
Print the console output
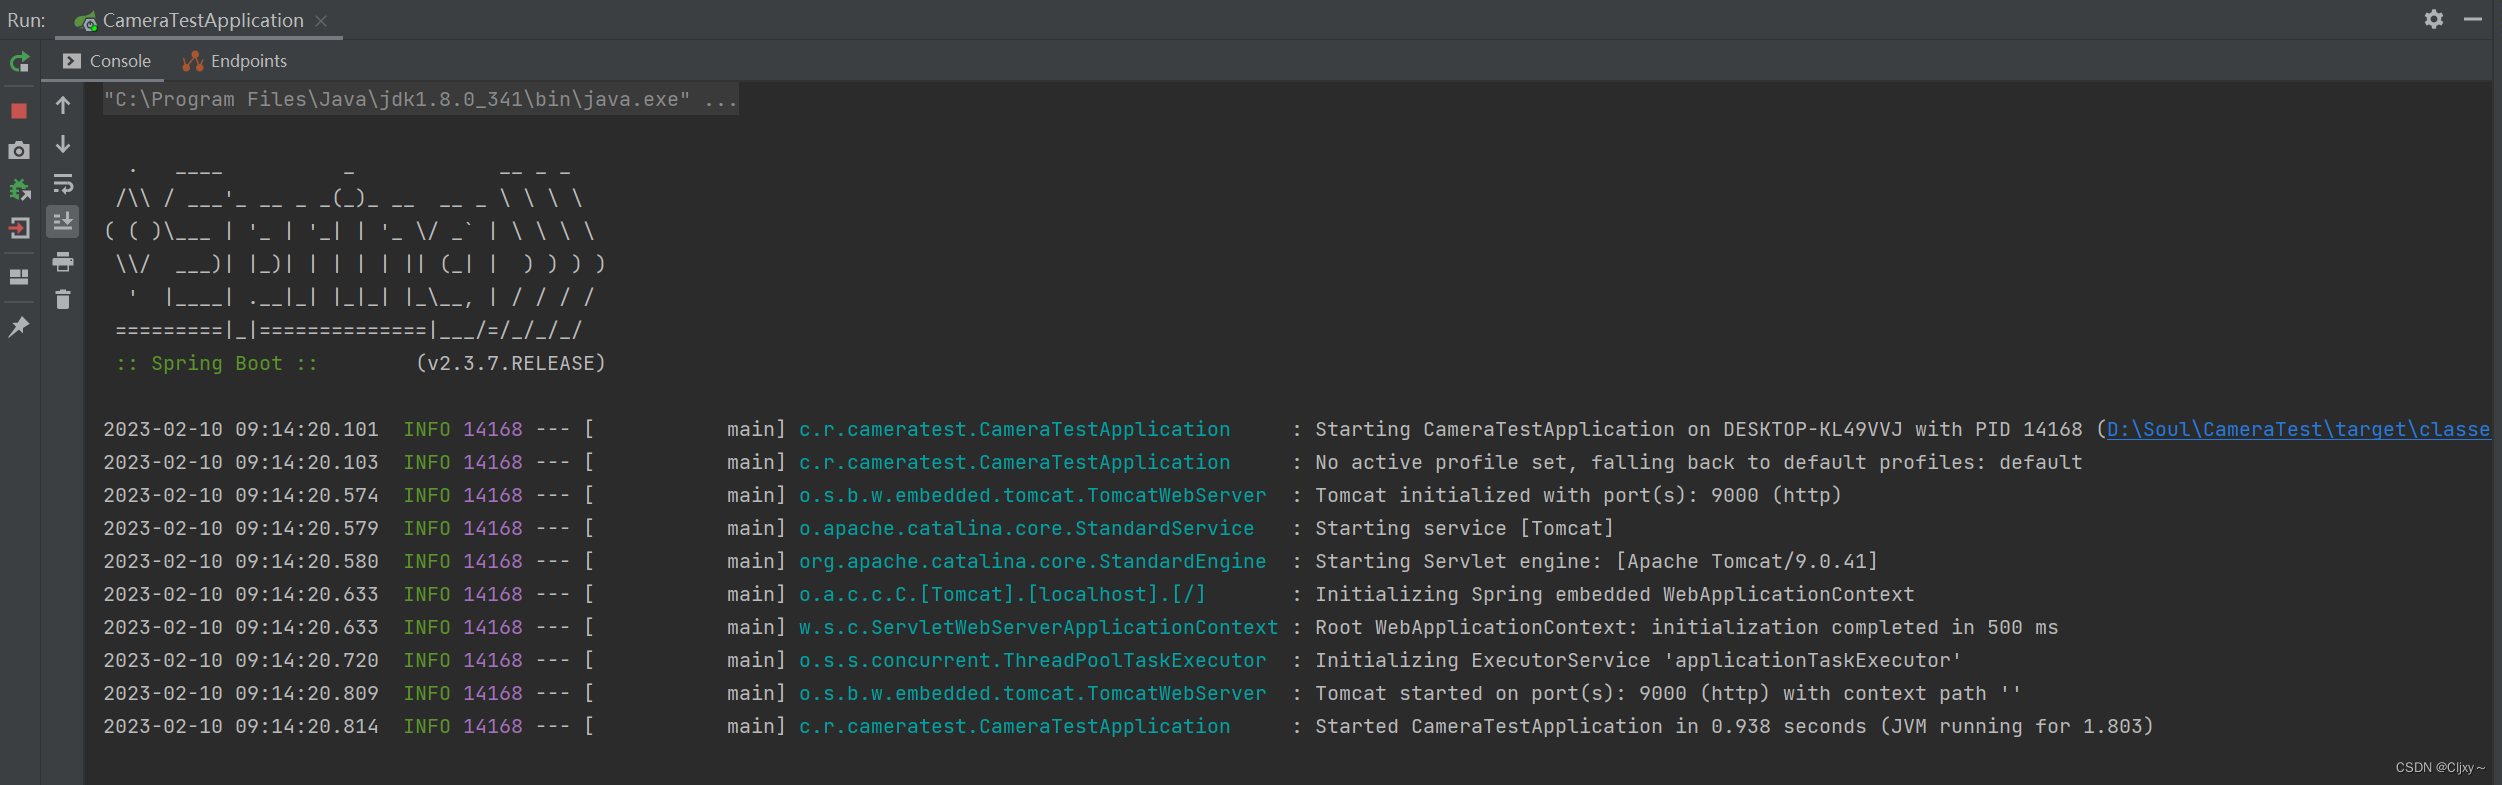(63, 262)
